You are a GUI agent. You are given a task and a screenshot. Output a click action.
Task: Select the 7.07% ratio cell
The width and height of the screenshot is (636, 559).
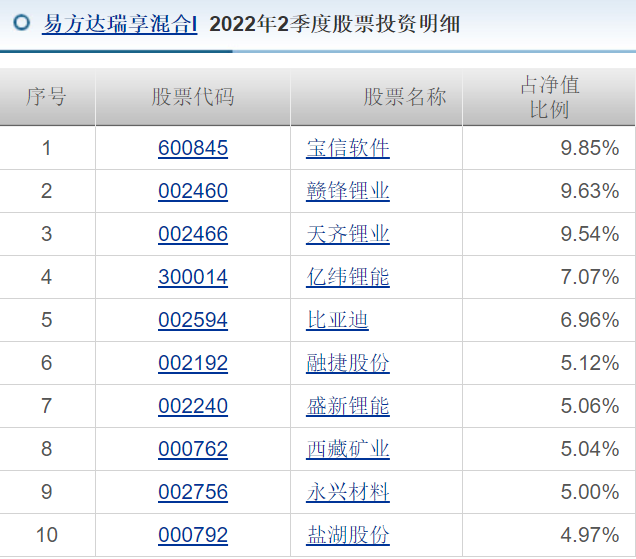click(x=549, y=277)
